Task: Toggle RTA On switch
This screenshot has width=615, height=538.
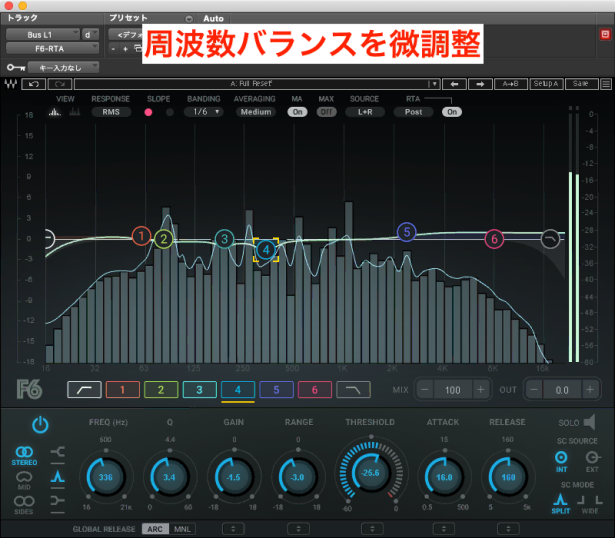Action: [452, 112]
